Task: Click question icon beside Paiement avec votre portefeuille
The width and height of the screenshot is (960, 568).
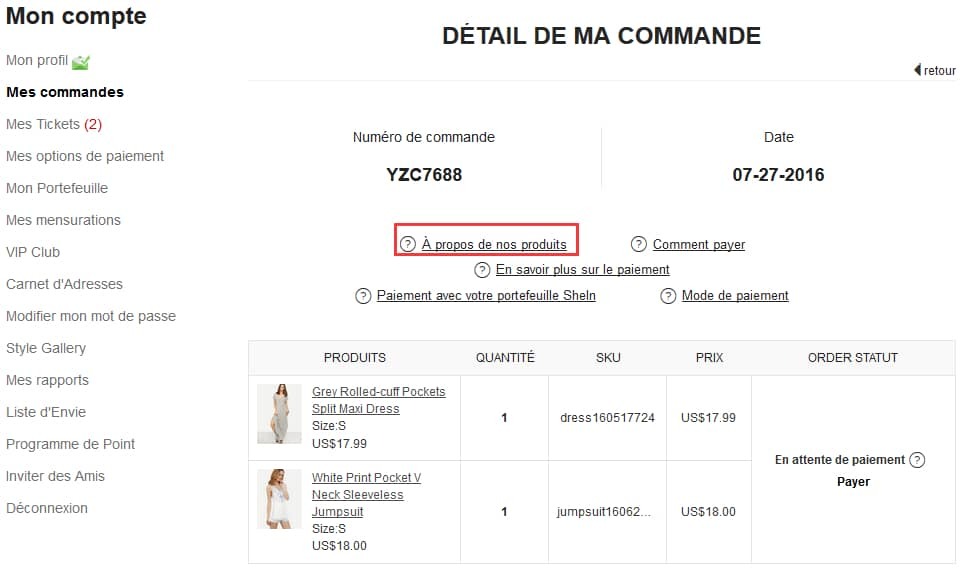Action: 363,296
